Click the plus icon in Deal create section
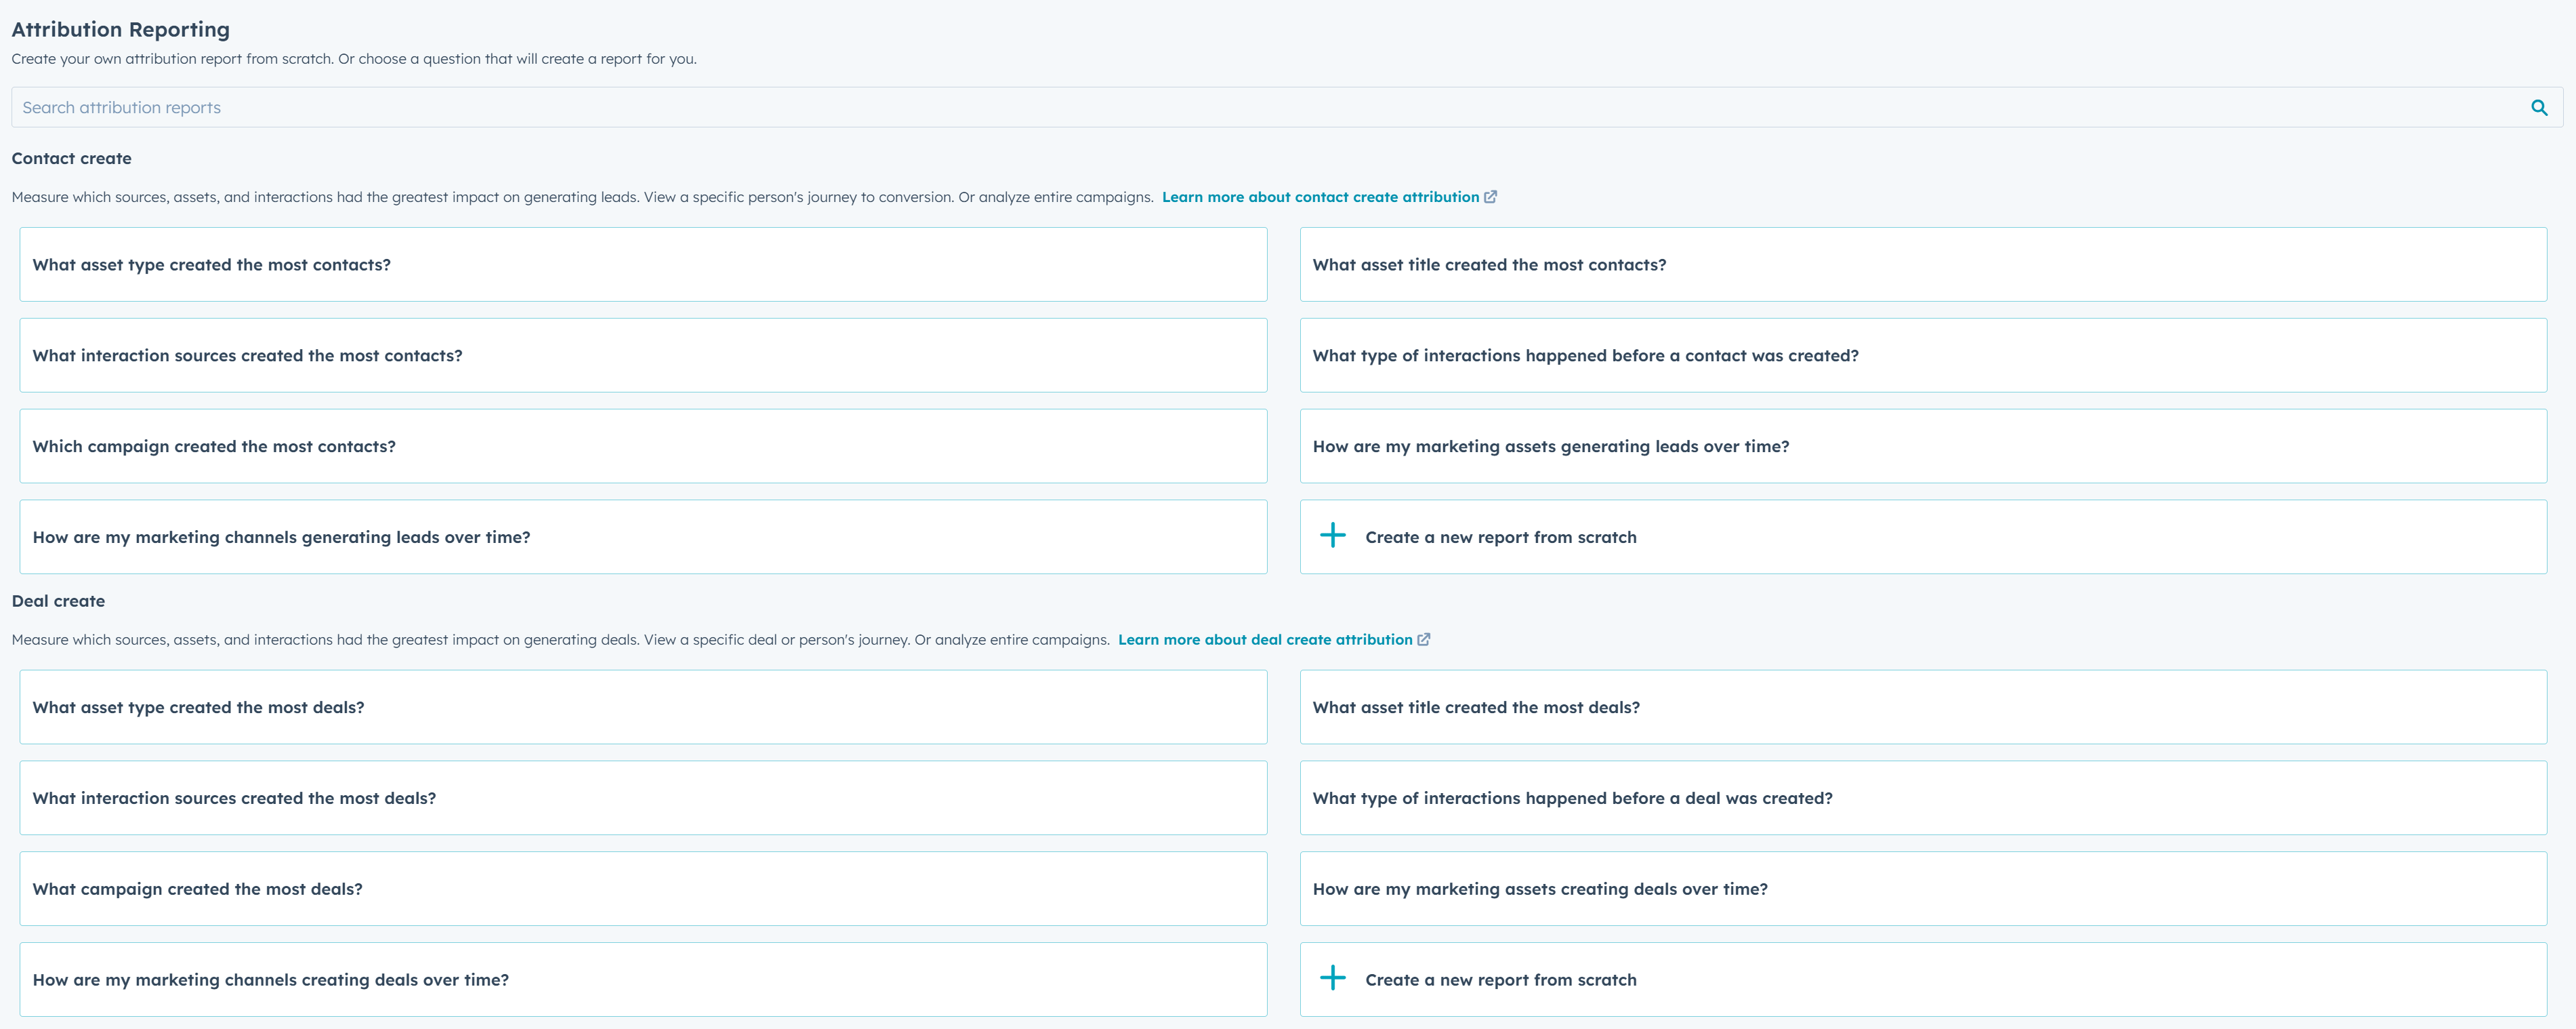Screen dimensions: 2576x1029 (1334, 979)
